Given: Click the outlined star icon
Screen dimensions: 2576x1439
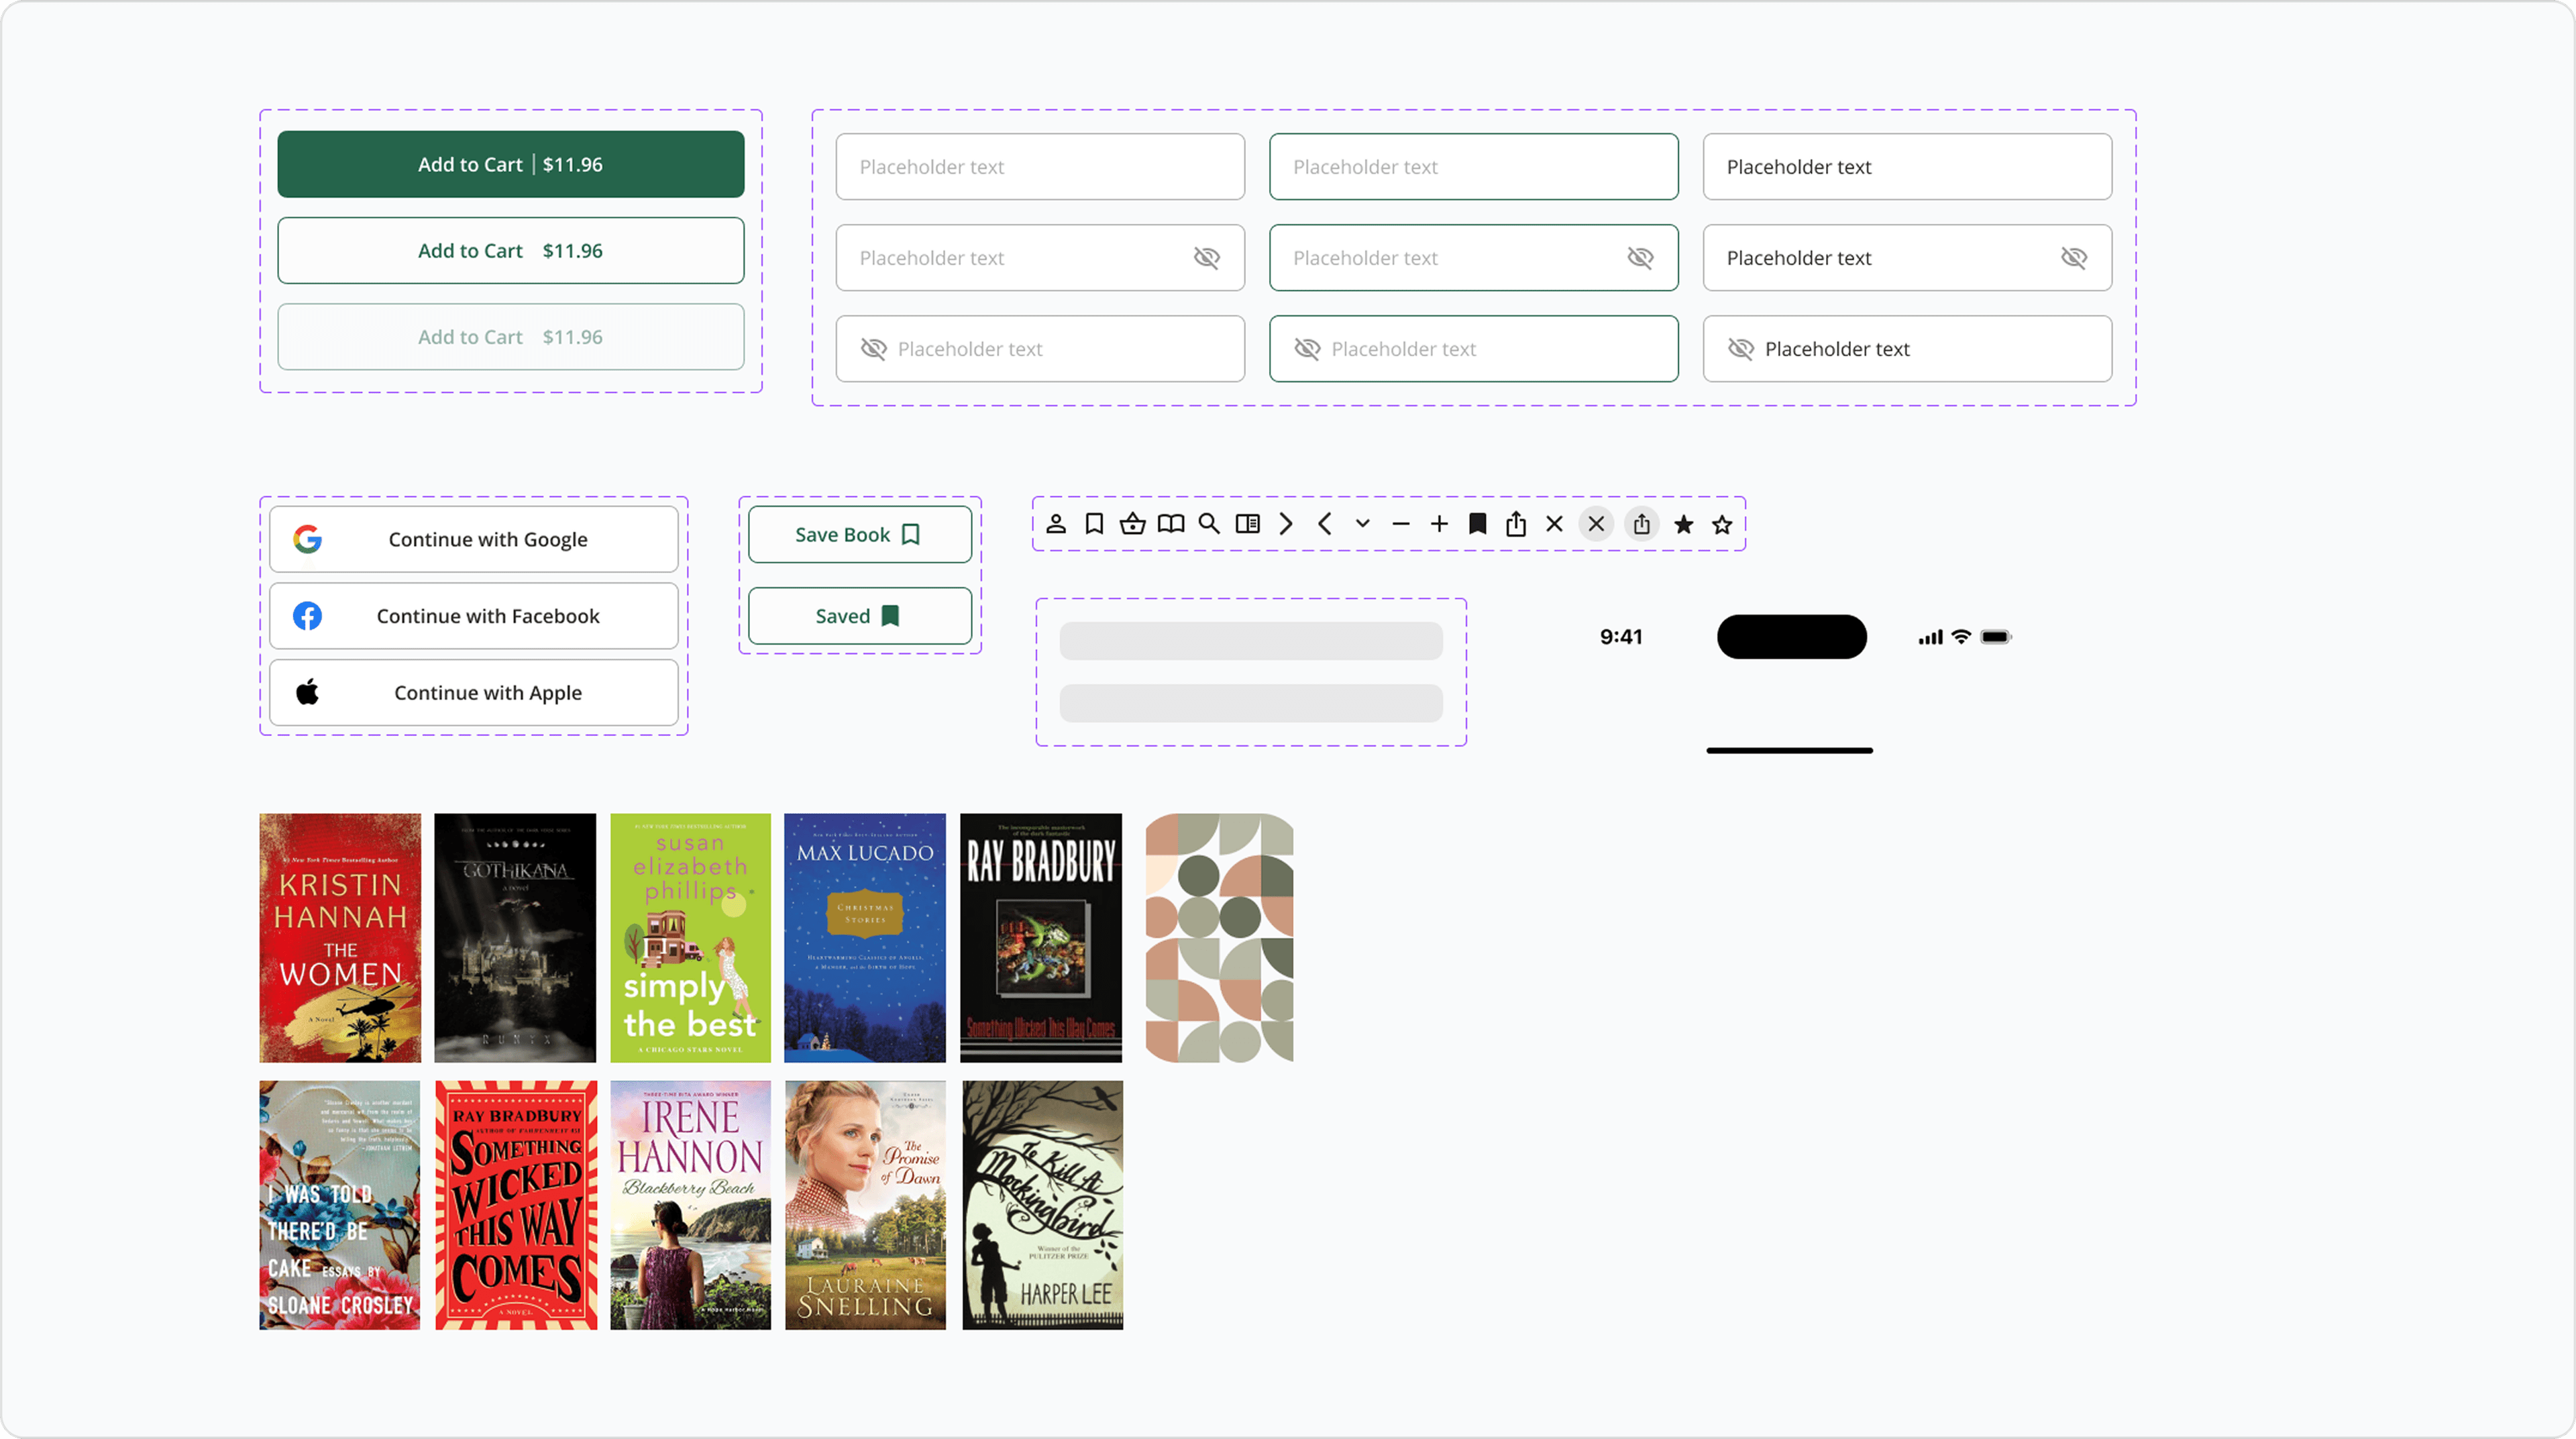Looking at the screenshot, I should click(1722, 524).
